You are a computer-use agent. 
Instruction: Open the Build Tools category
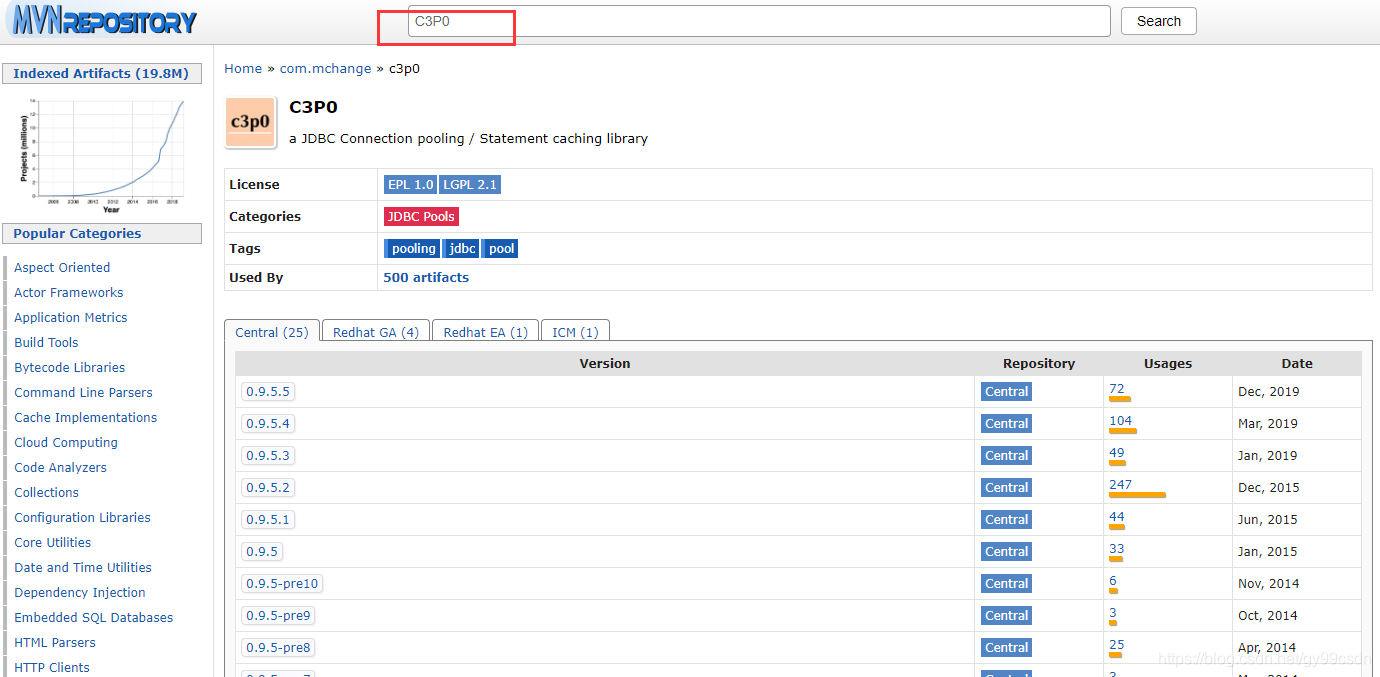tap(46, 342)
